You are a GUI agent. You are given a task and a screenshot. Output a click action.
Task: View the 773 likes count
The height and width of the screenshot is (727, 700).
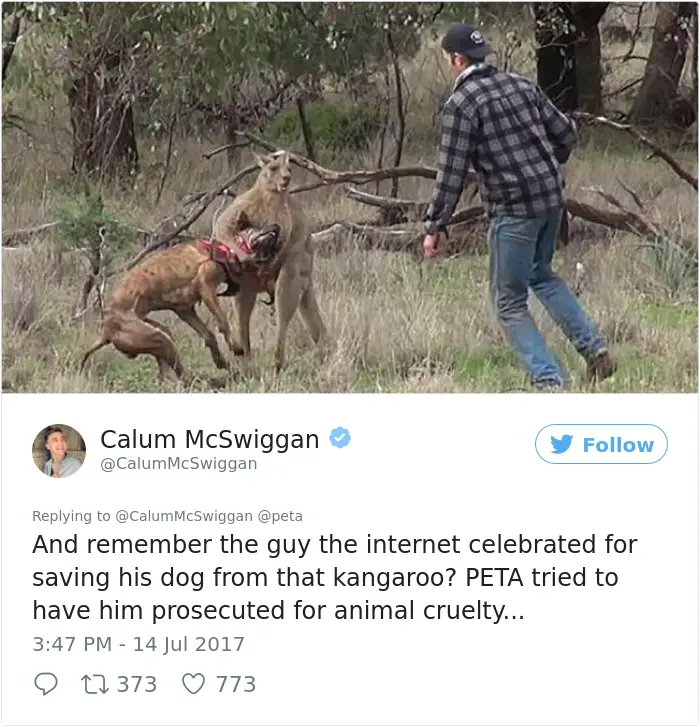coord(236,684)
